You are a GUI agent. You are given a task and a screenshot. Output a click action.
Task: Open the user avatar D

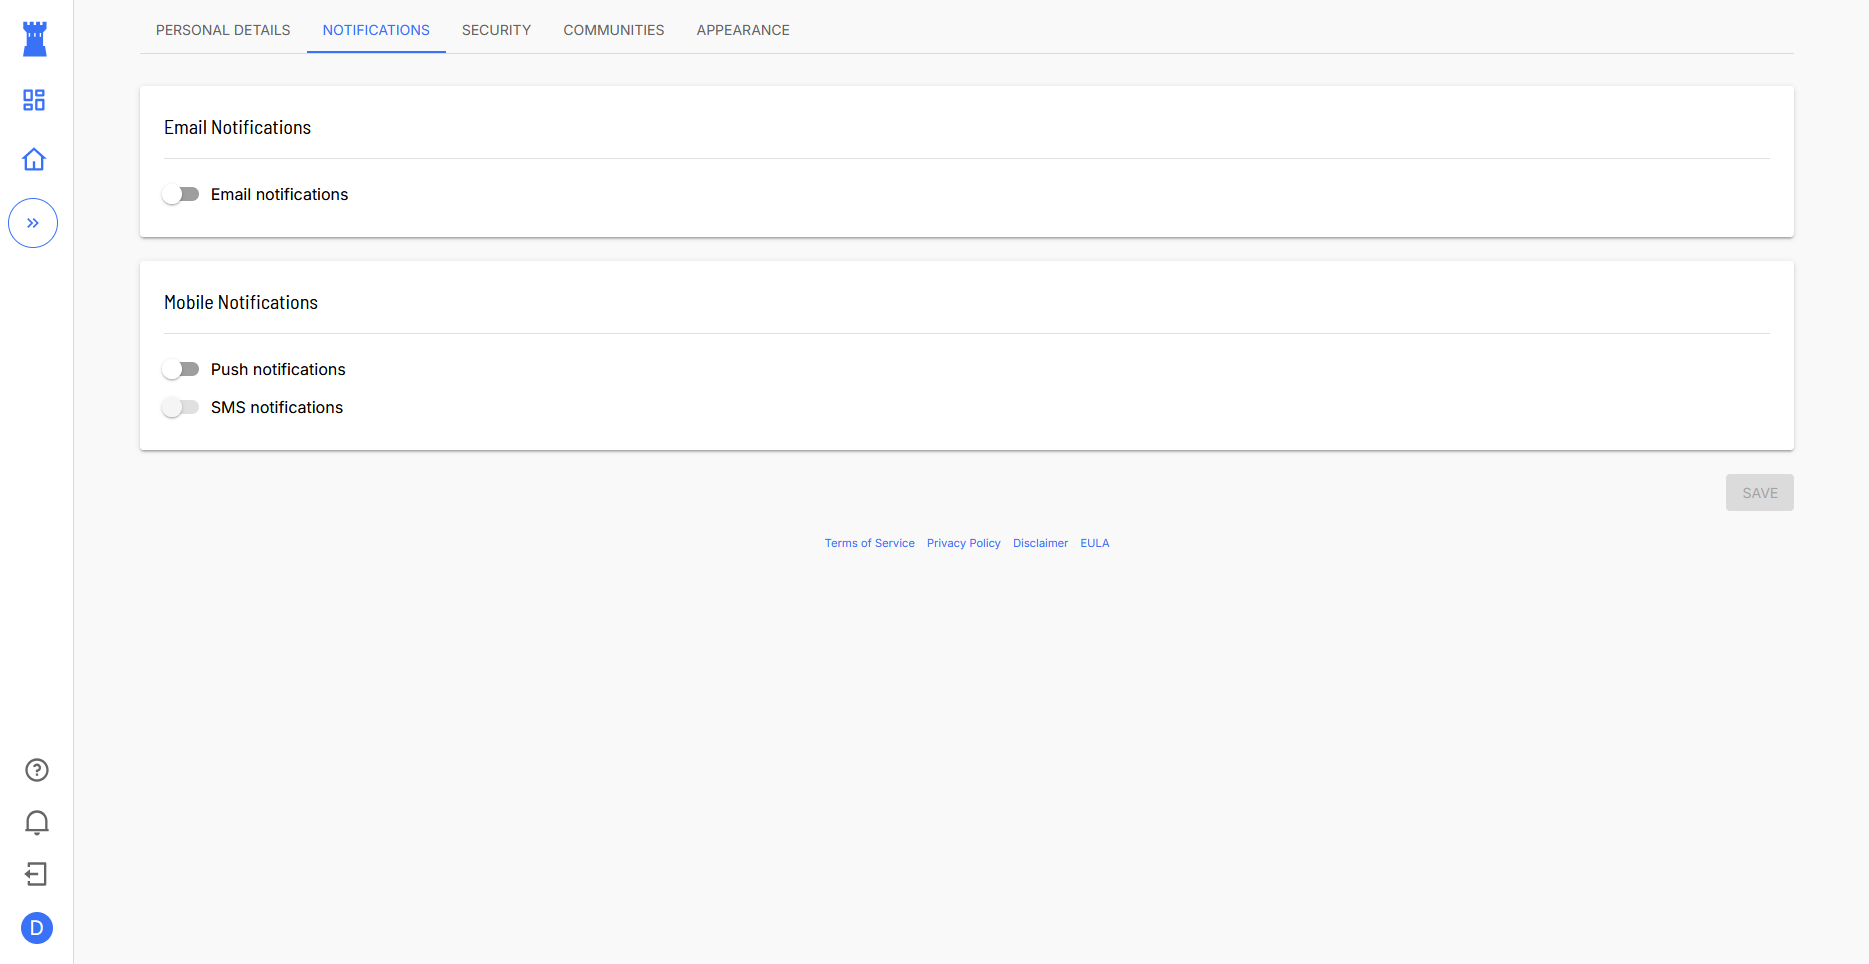pos(37,928)
